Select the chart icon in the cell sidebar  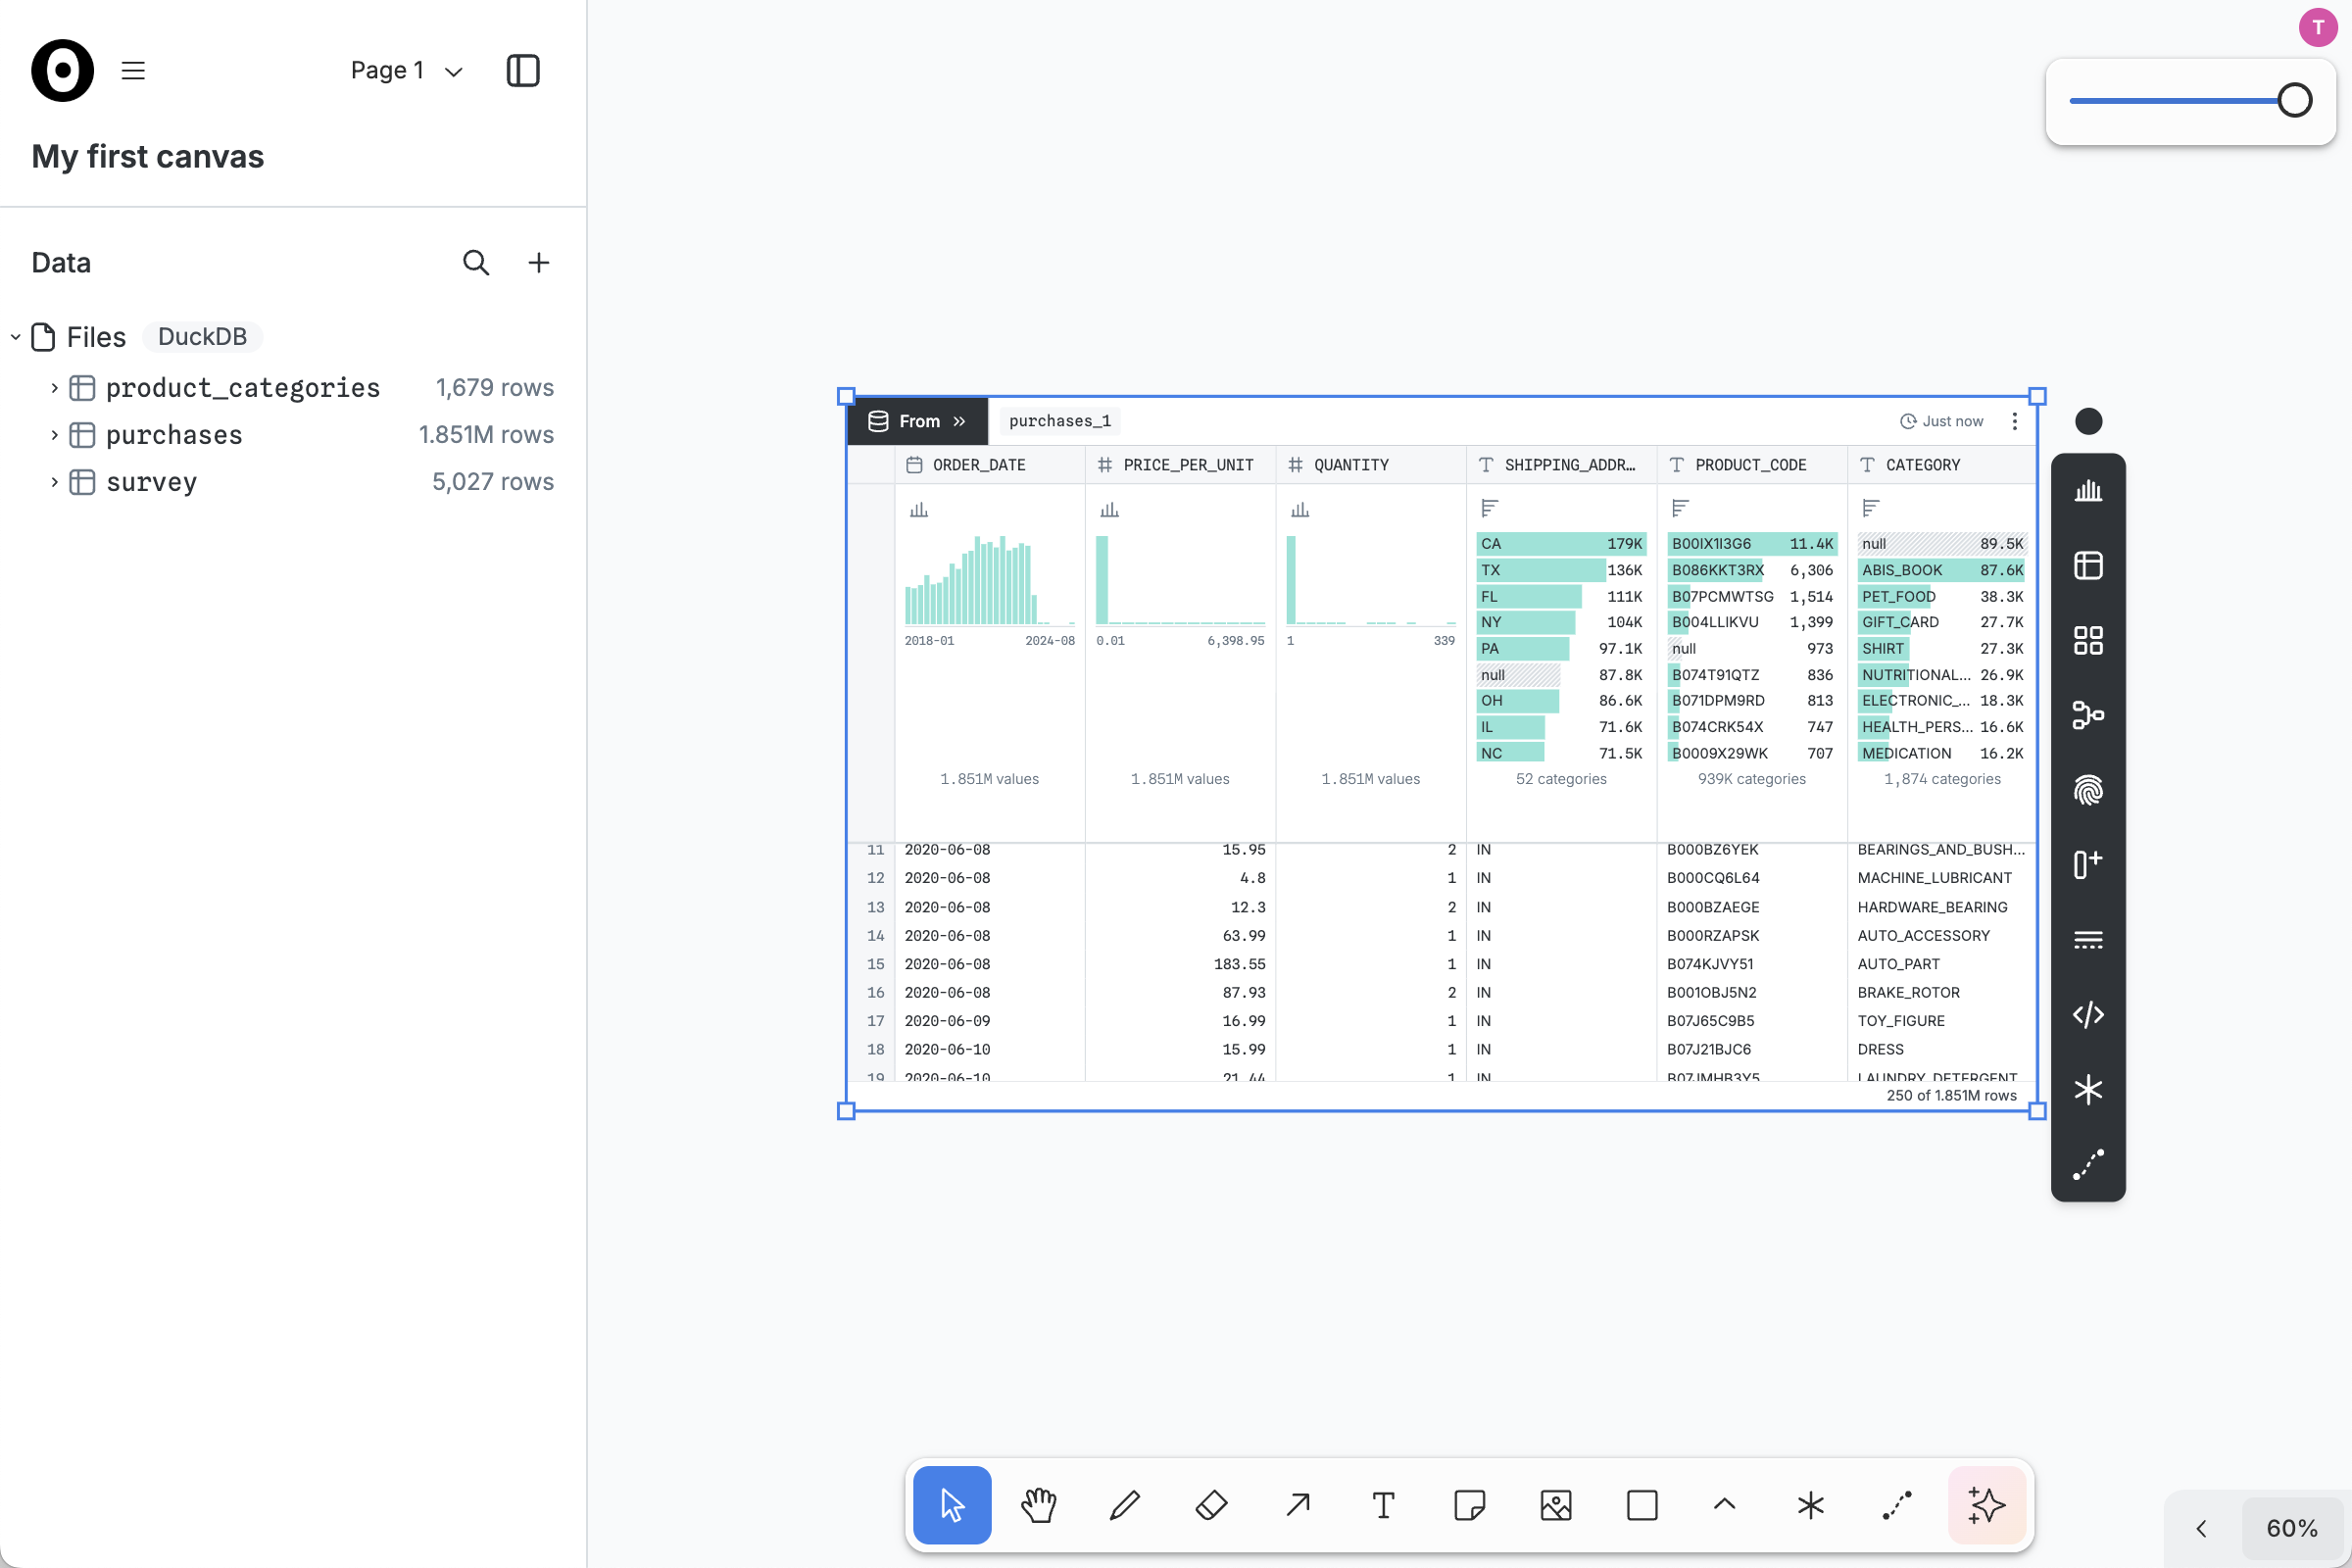2088,490
